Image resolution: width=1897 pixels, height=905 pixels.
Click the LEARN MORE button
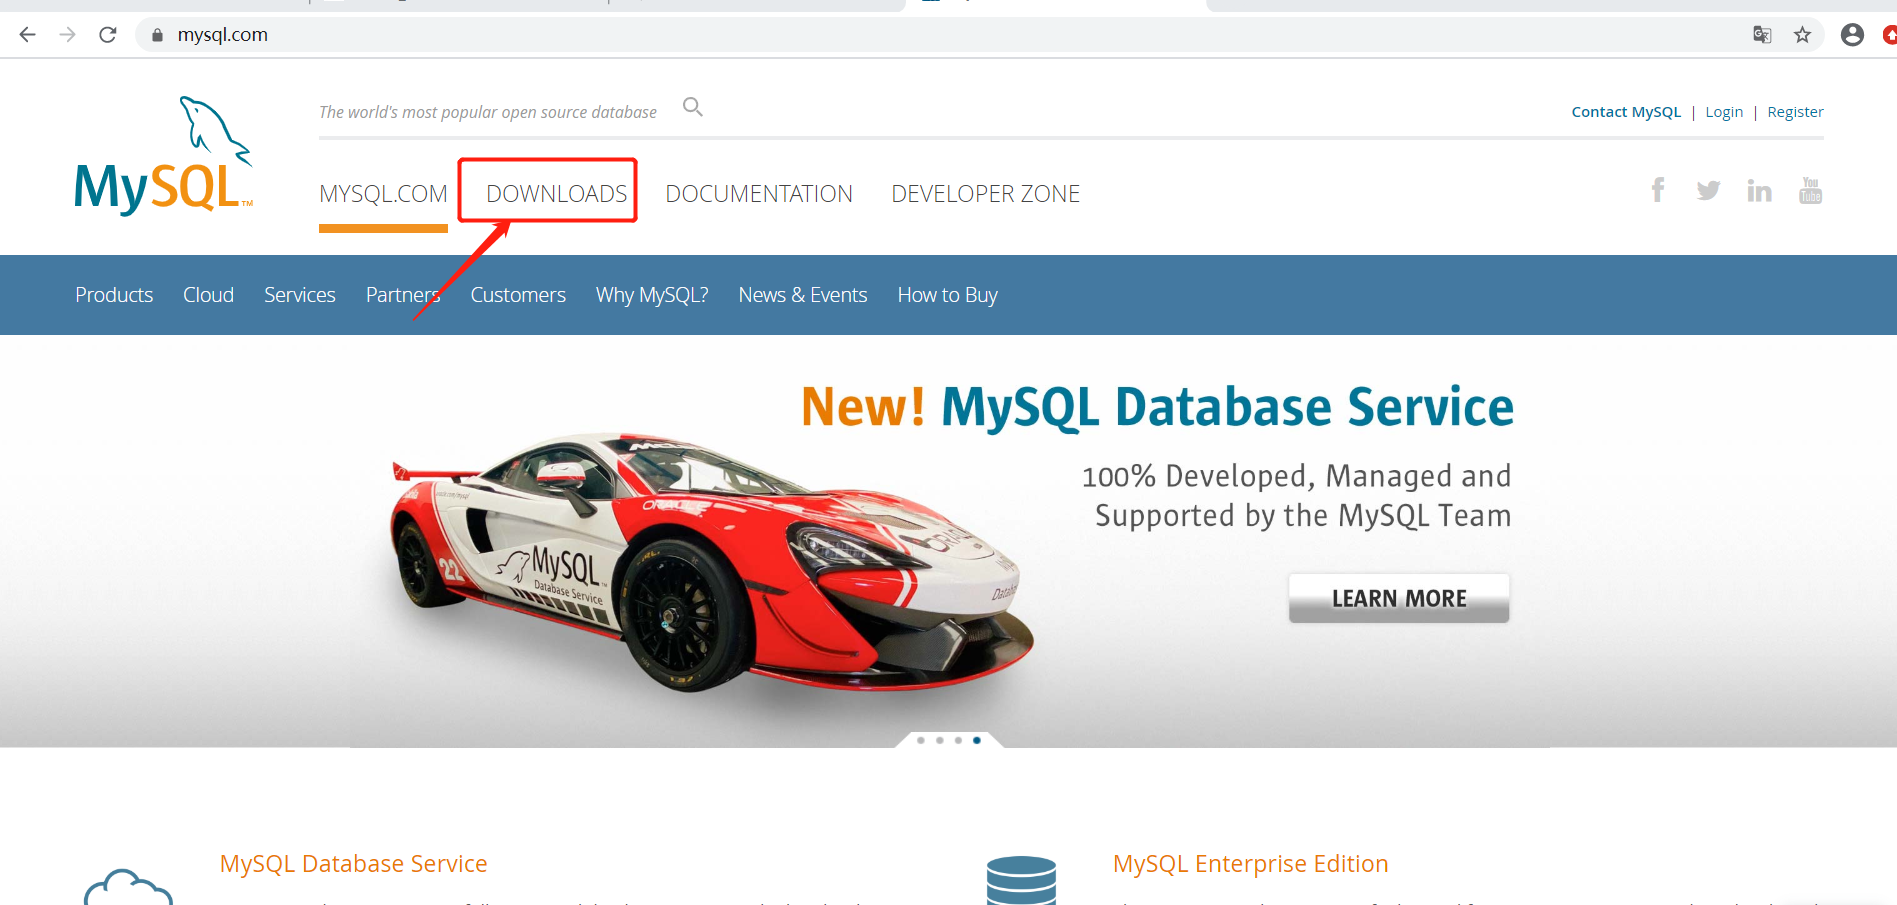1399,598
